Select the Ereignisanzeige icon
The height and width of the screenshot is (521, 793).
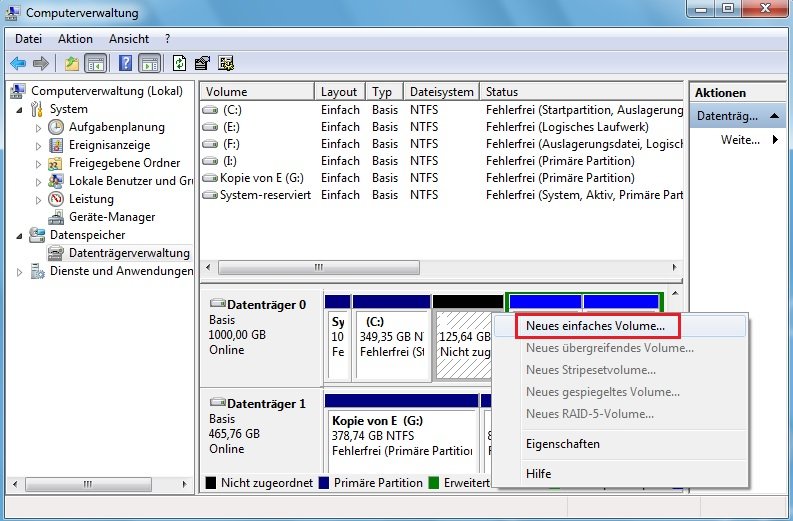(56, 145)
